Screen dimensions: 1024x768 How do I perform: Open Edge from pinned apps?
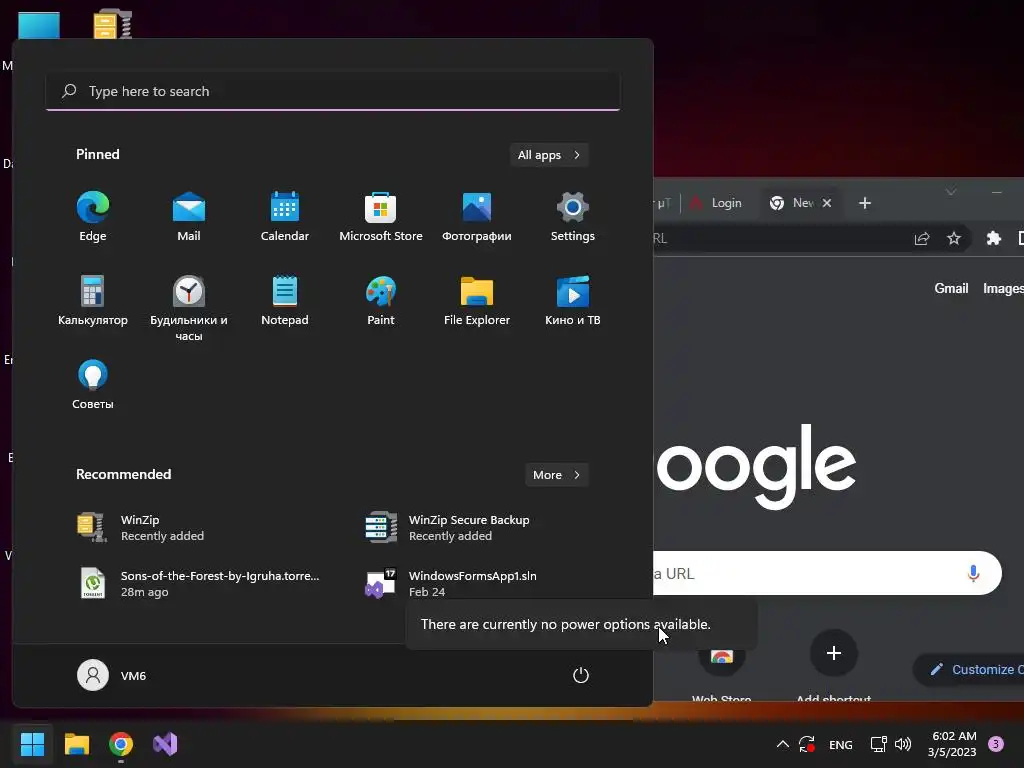coord(93,217)
